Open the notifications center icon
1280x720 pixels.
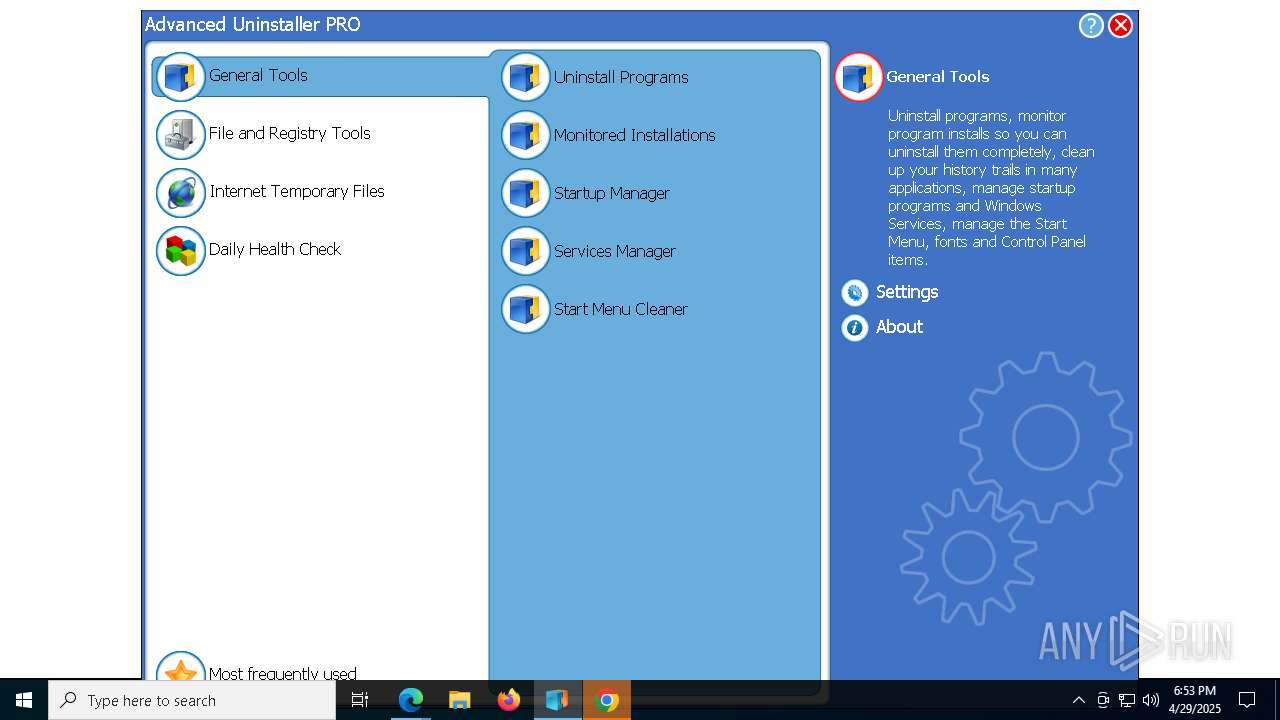click(x=1247, y=700)
